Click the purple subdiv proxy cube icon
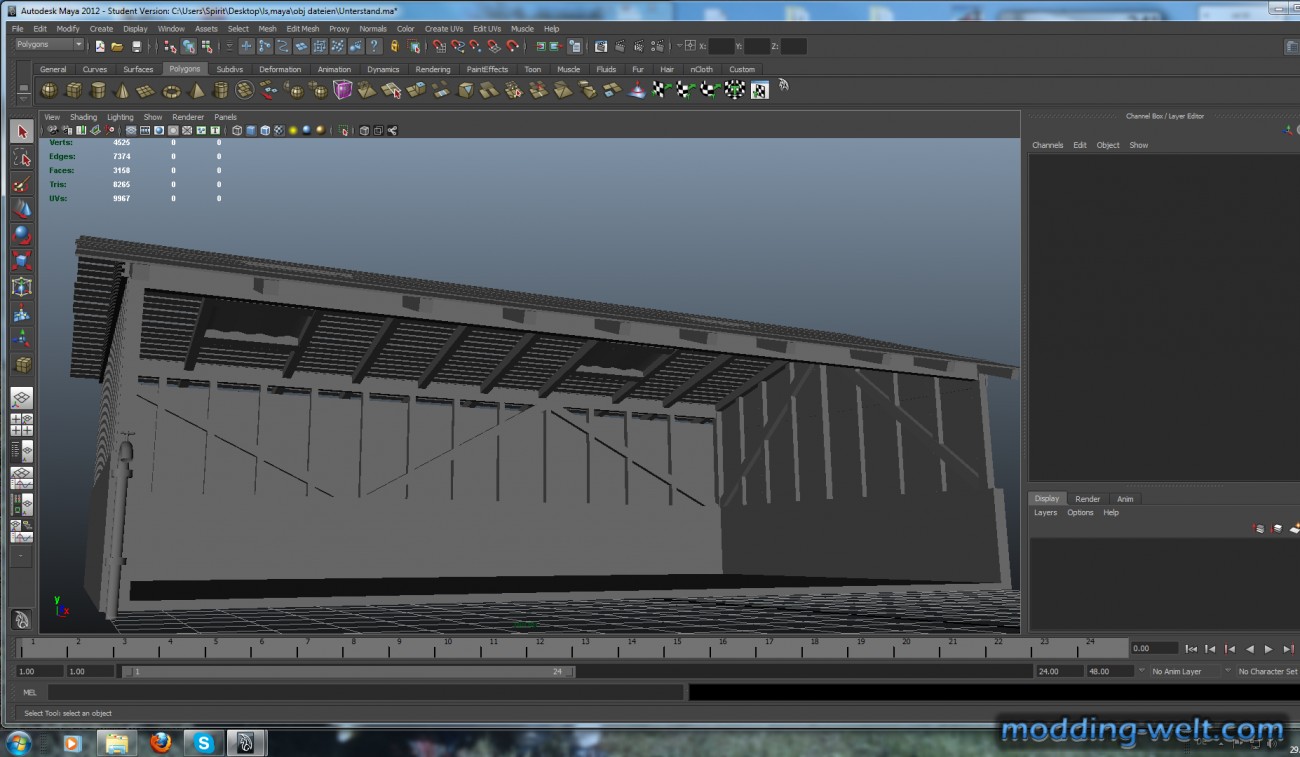Image resolution: width=1300 pixels, height=757 pixels. pos(343,91)
